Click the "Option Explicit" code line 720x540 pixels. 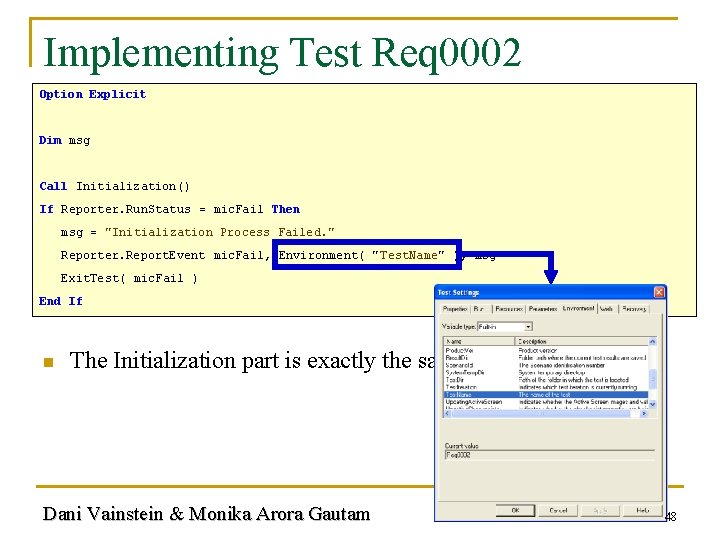[x=92, y=94]
